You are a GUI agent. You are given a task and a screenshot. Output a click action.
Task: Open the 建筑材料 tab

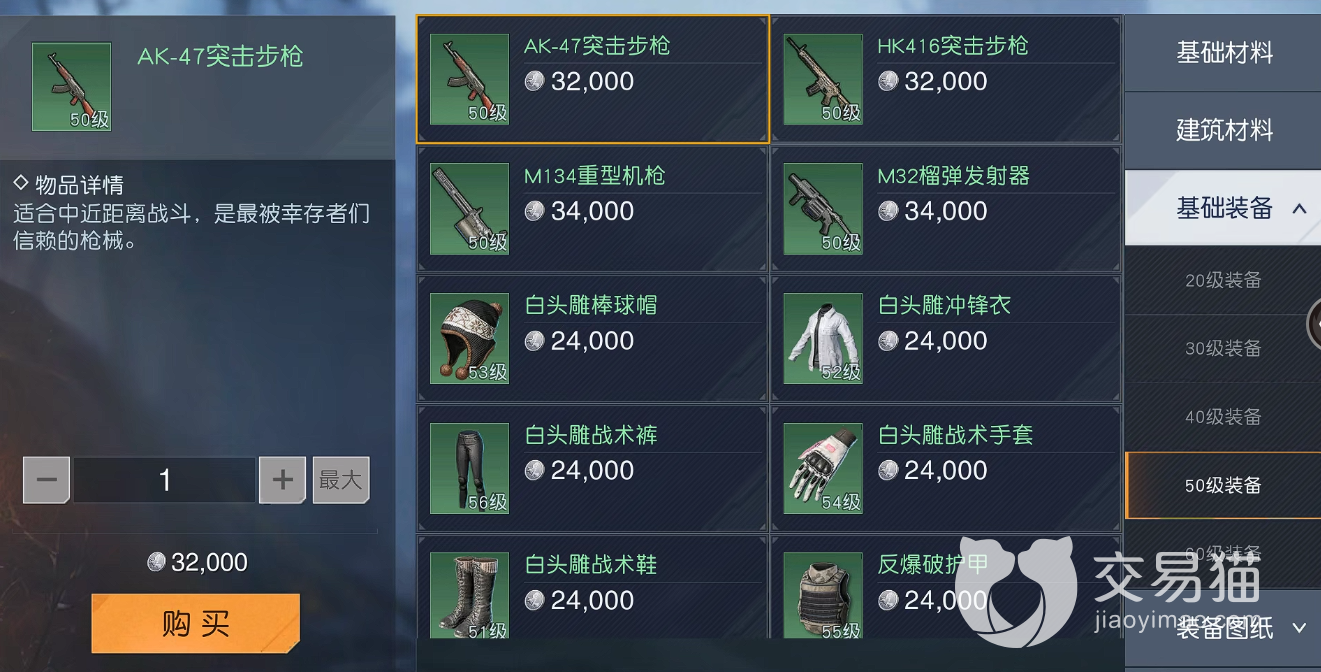coord(1223,130)
